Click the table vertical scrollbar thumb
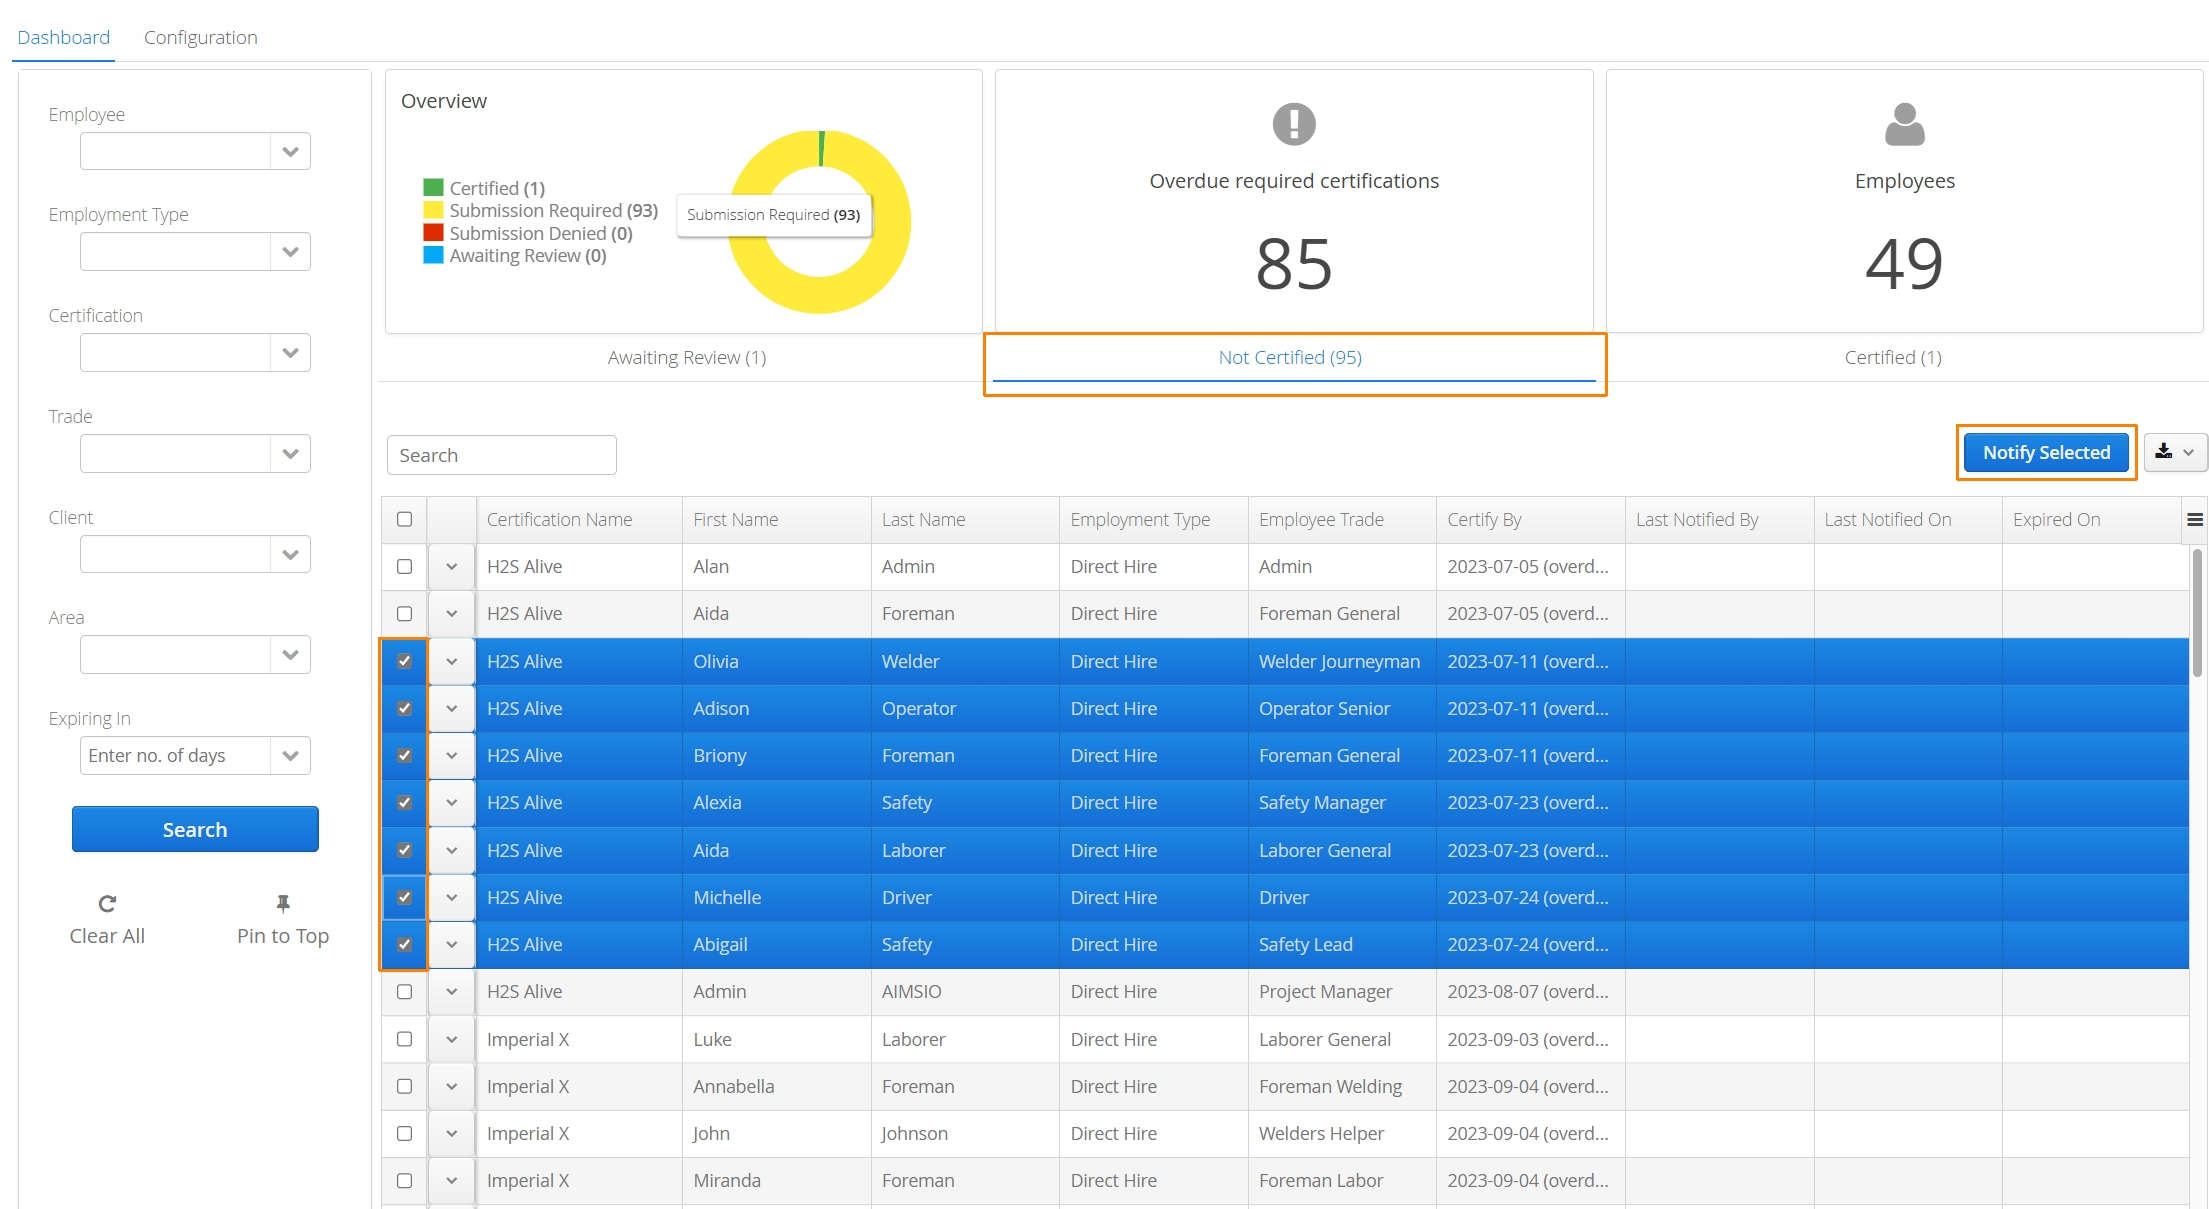The height and width of the screenshot is (1209, 2209). [x=2197, y=612]
